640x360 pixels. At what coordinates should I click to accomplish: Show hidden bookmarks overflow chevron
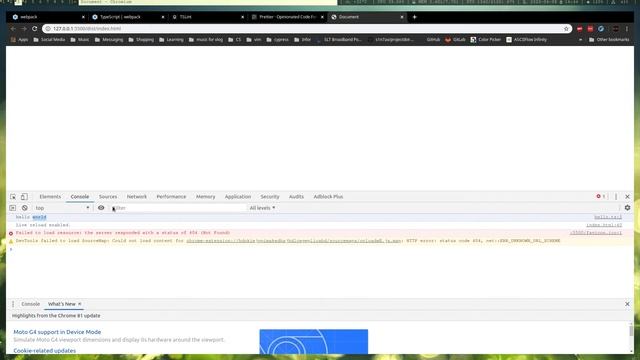point(580,40)
